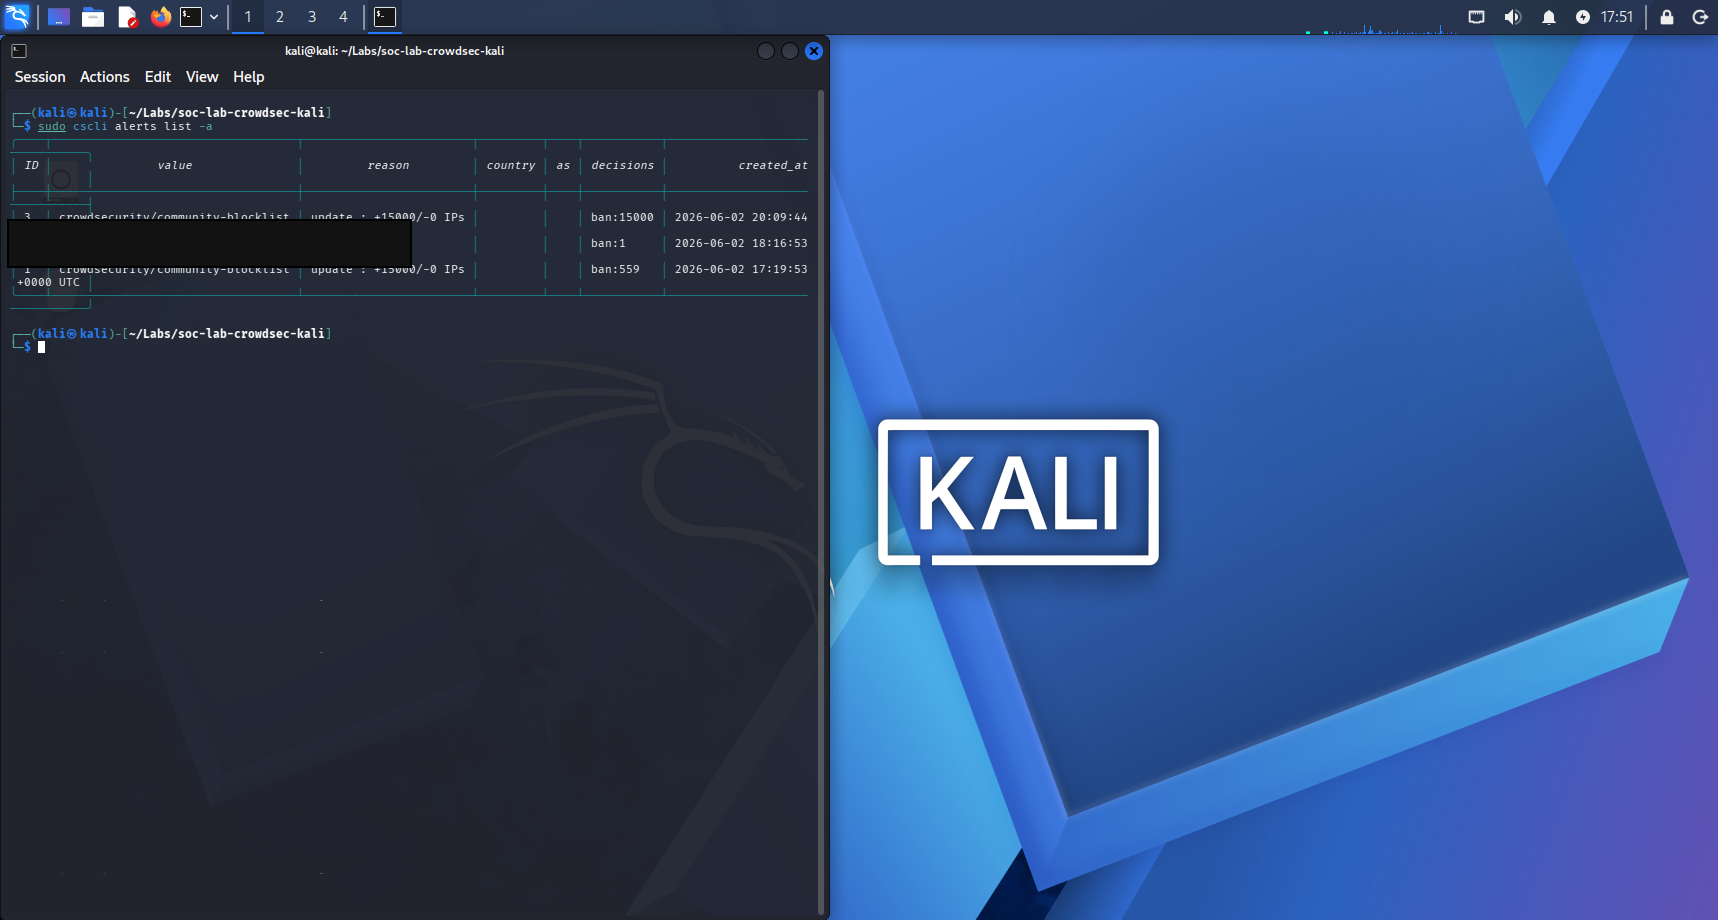Screen dimensions: 1718x920
Task: Click the log out icon
Action: tap(1700, 17)
